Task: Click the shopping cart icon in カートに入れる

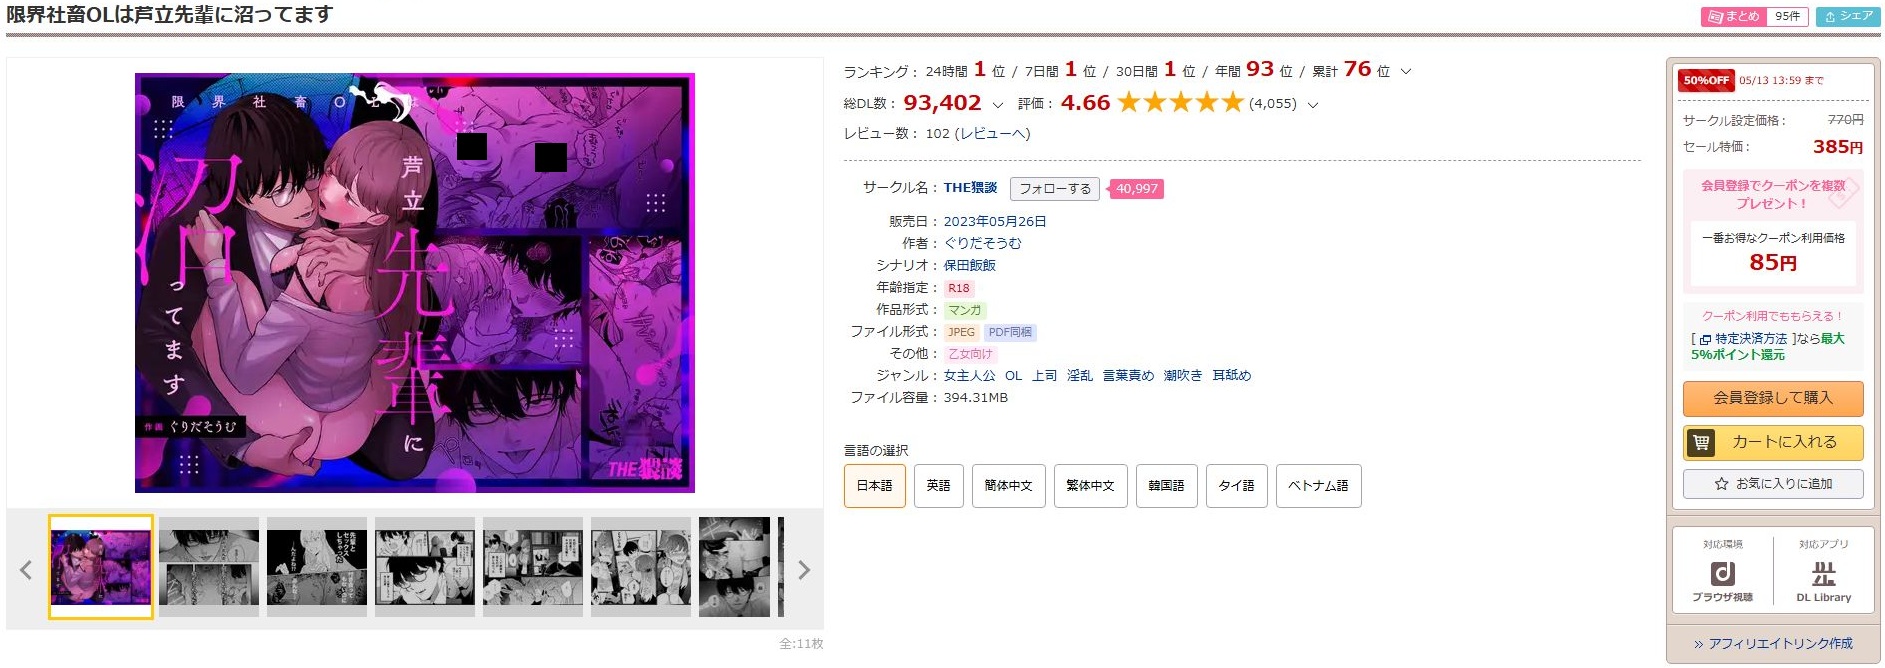Action: pos(1701,442)
